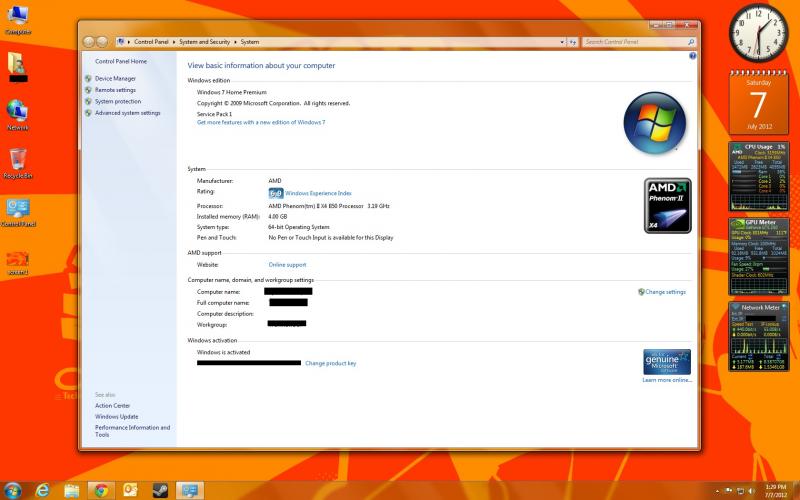The width and height of the screenshot is (800, 500).
Task: Click the analog clock gadget
Action: pyautogui.click(x=759, y=33)
